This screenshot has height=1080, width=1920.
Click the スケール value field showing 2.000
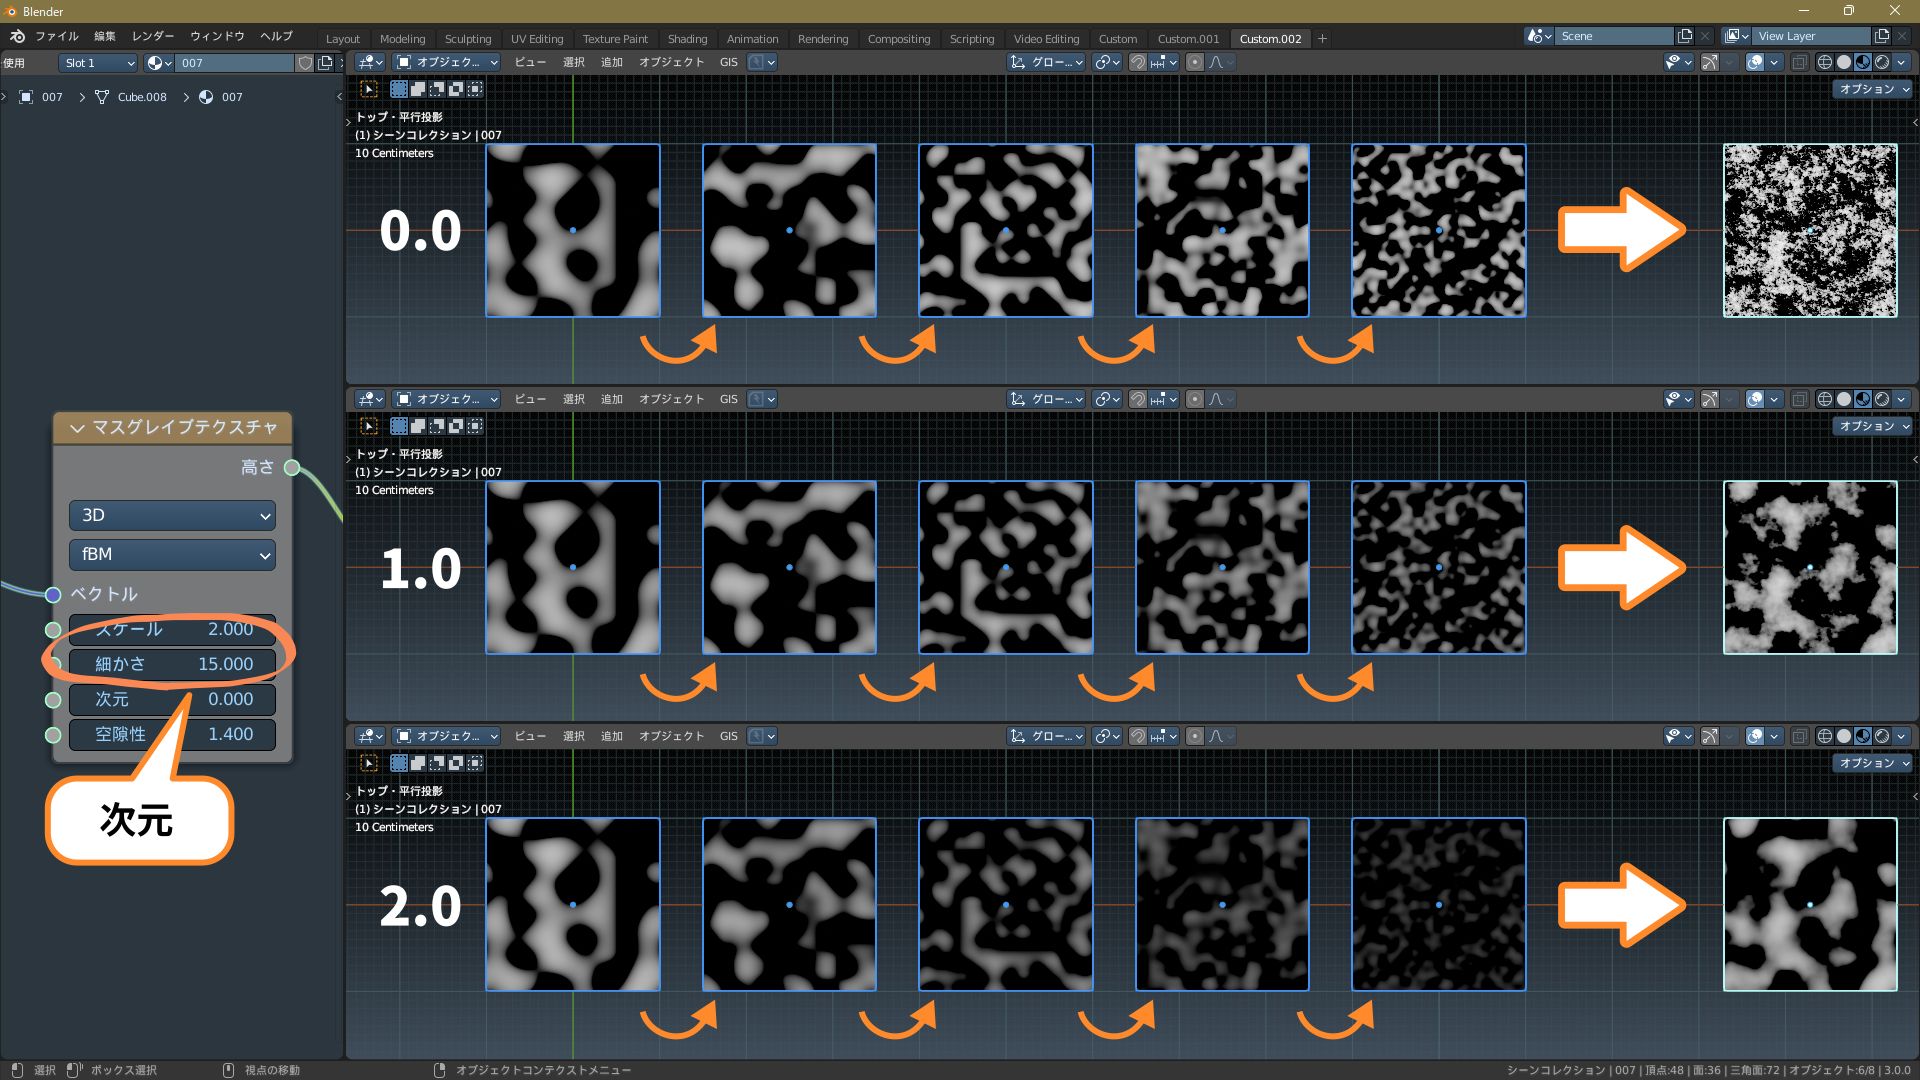click(x=172, y=629)
